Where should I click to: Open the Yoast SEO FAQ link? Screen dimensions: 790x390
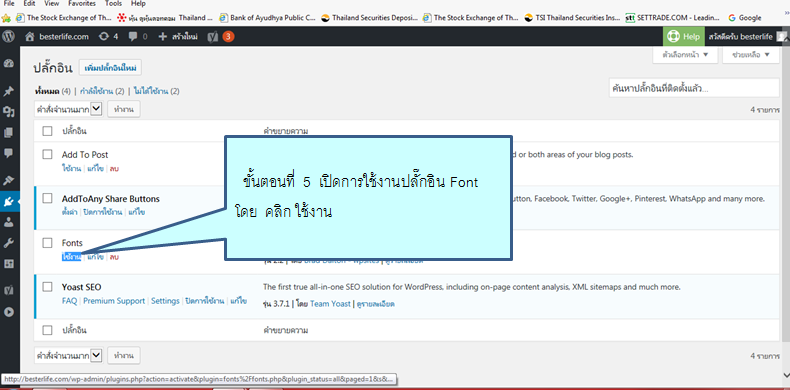(x=70, y=301)
